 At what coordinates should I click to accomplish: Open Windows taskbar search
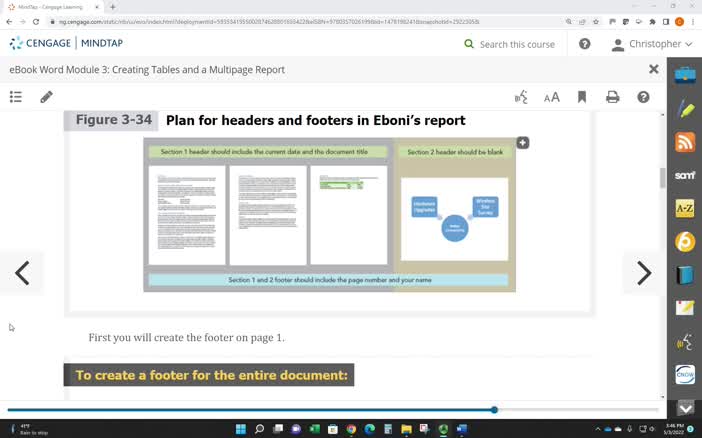pyautogui.click(x=259, y=429)
